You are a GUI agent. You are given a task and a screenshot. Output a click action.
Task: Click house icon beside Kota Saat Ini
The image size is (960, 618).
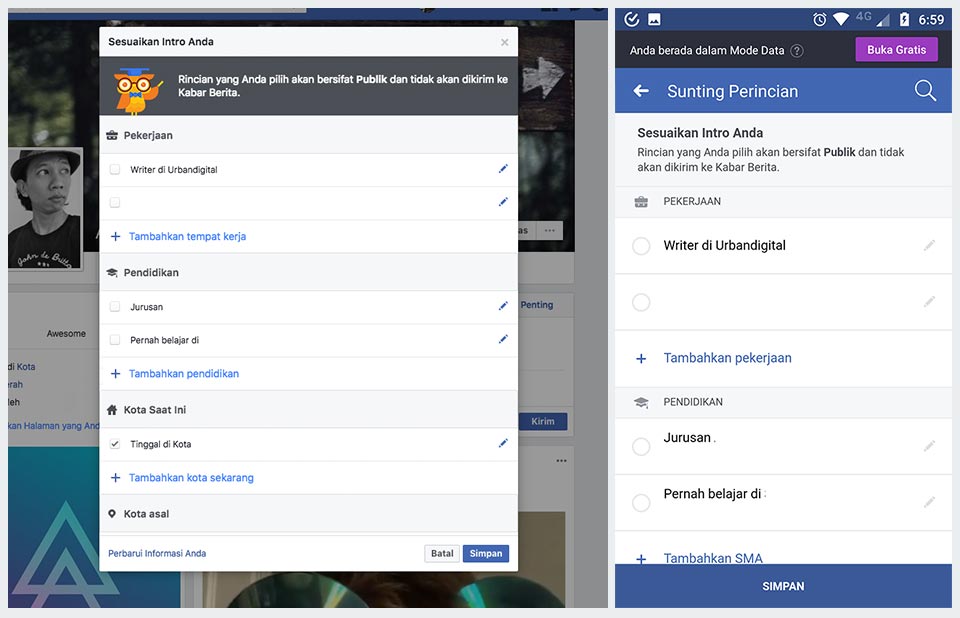point(112,410)
